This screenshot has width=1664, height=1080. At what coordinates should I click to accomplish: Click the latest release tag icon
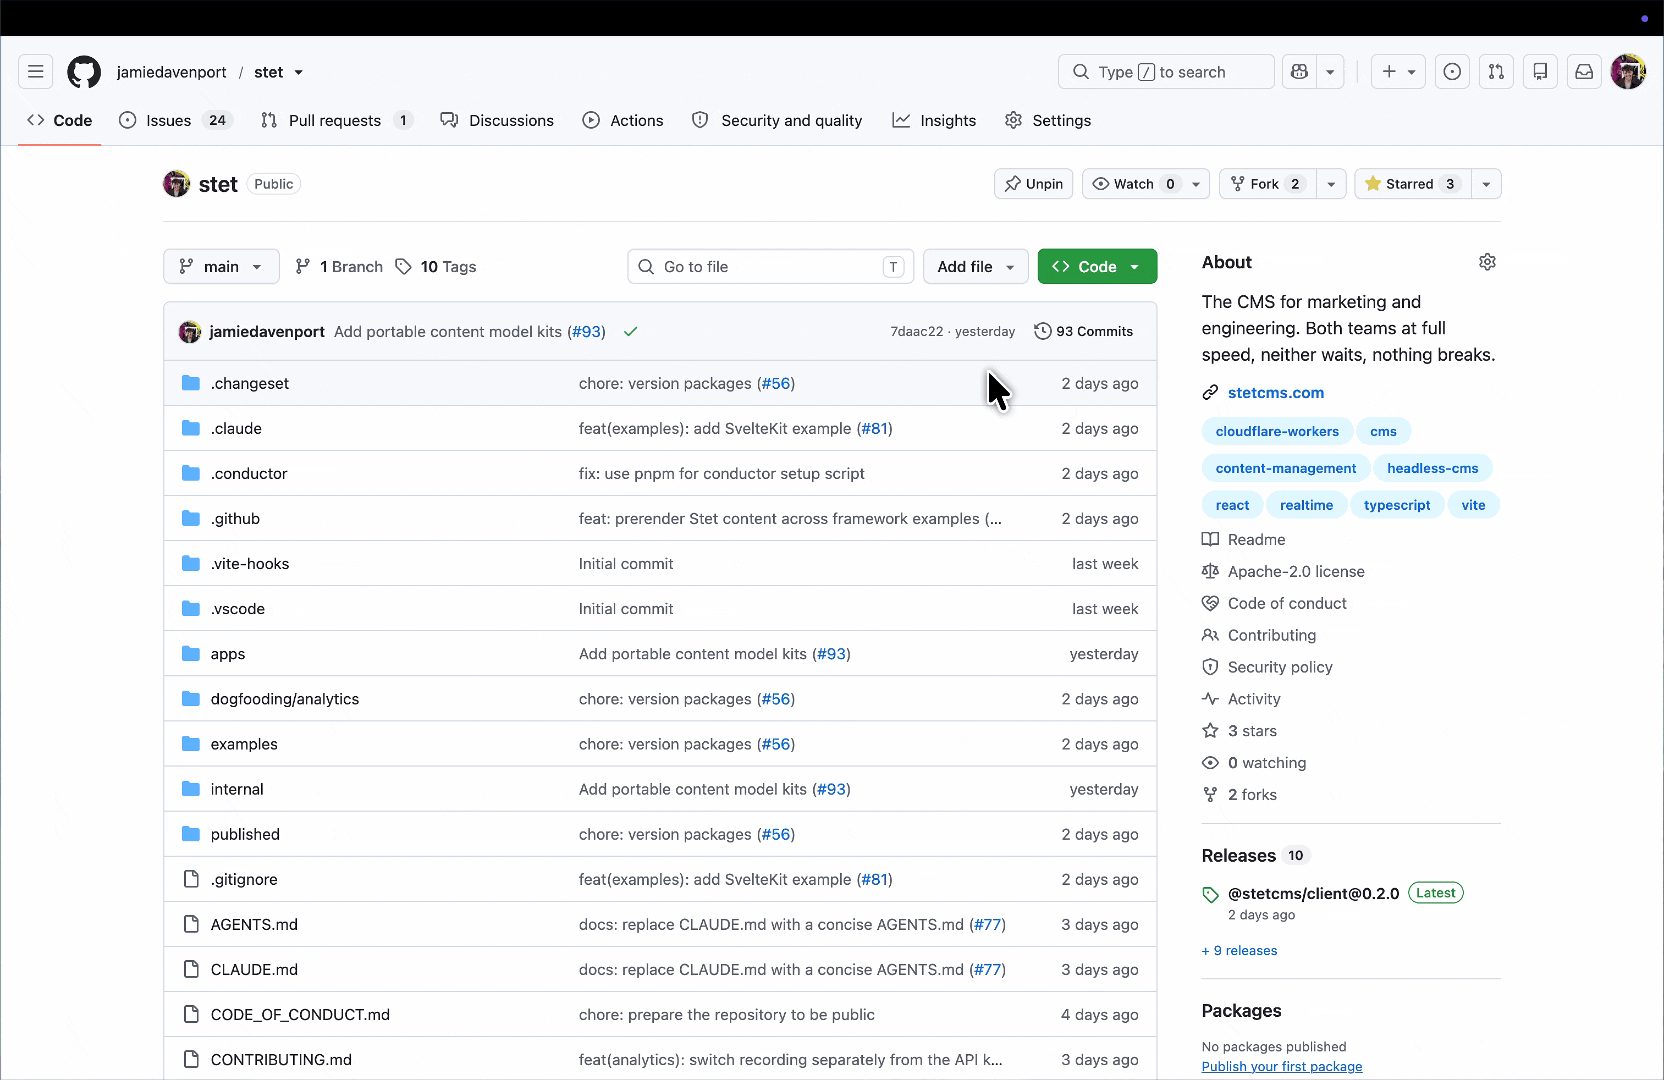coord(1210,895)
